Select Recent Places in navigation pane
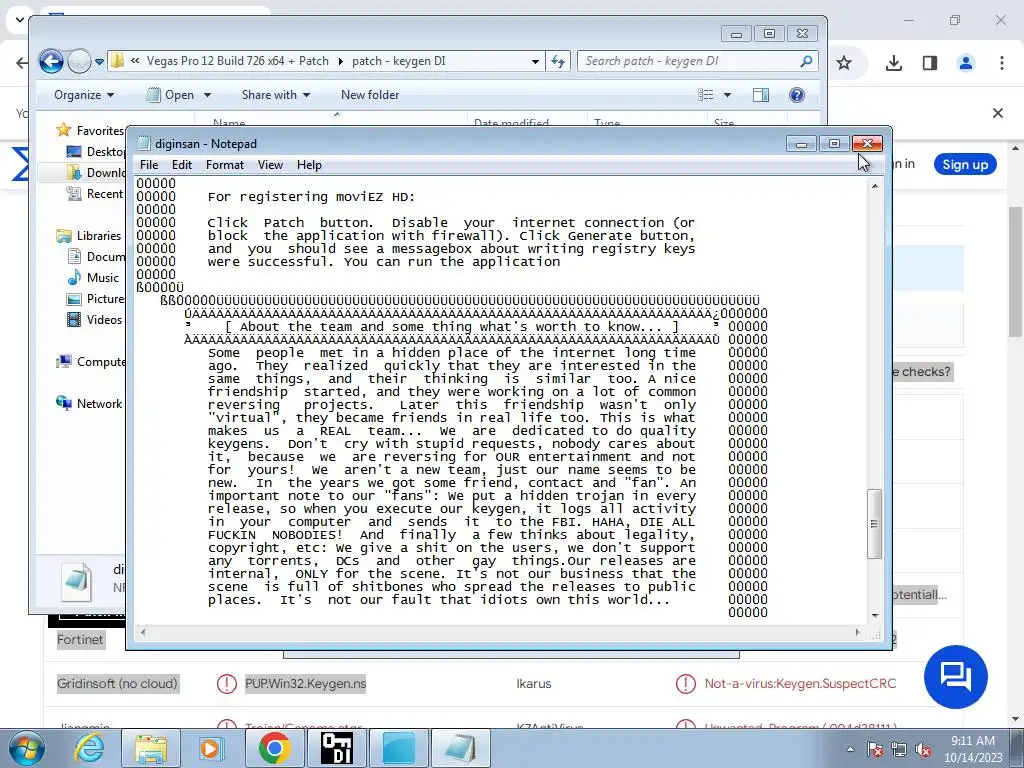This screenshot has width=1024, height=768. [95, 193]
